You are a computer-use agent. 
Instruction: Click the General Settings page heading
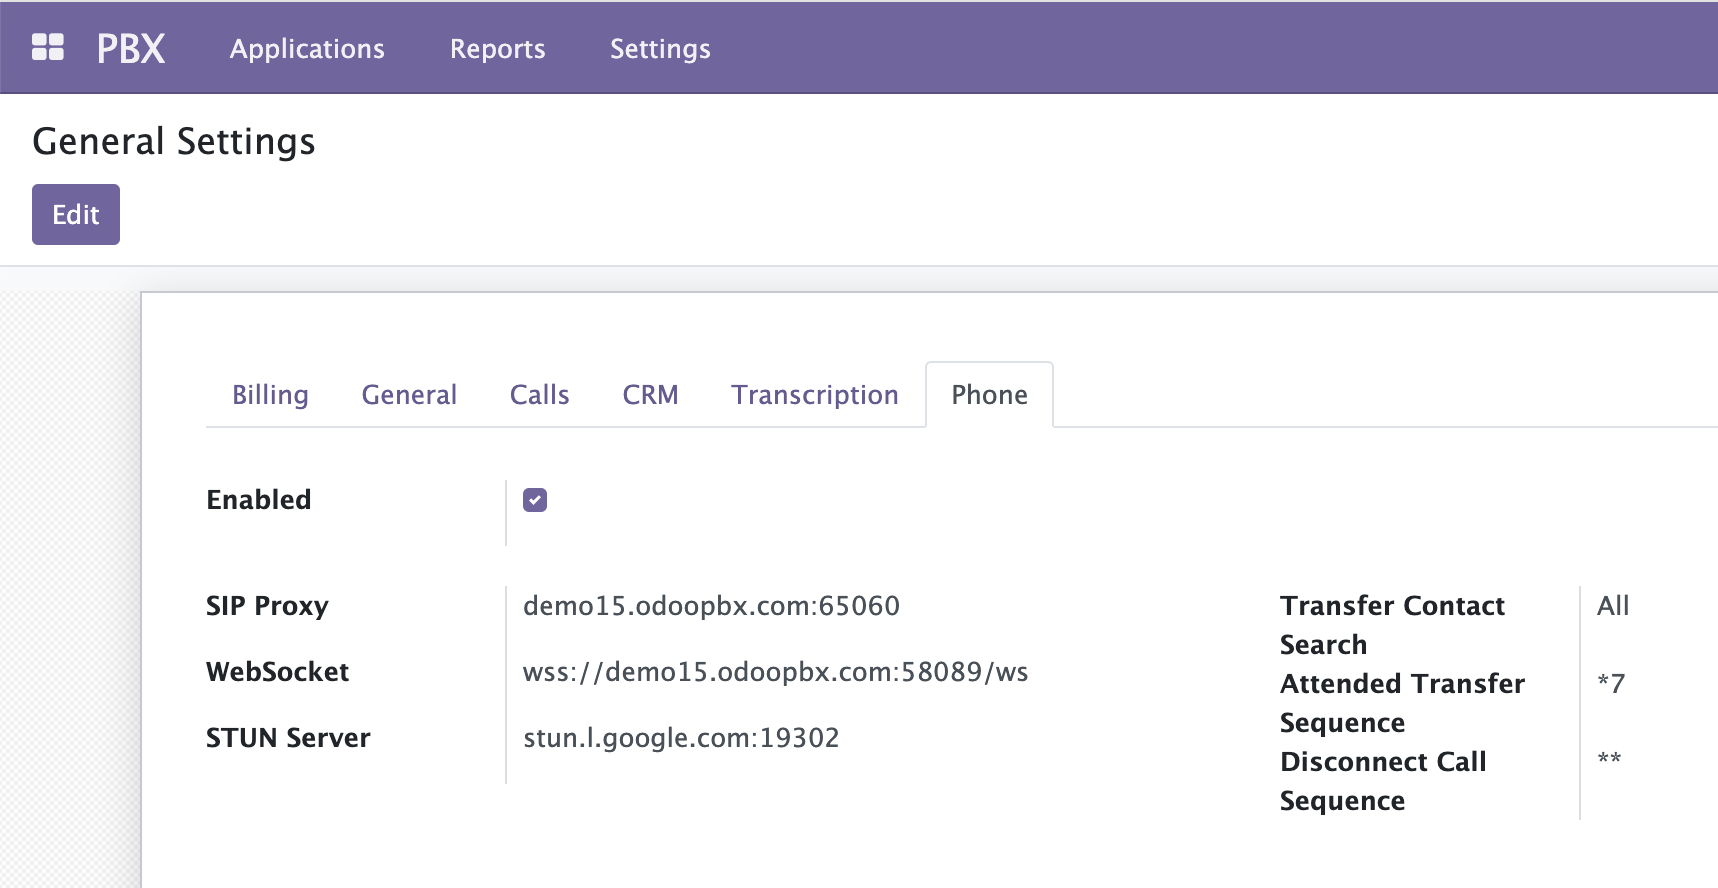pyautogui.click(x=174, y=142)
